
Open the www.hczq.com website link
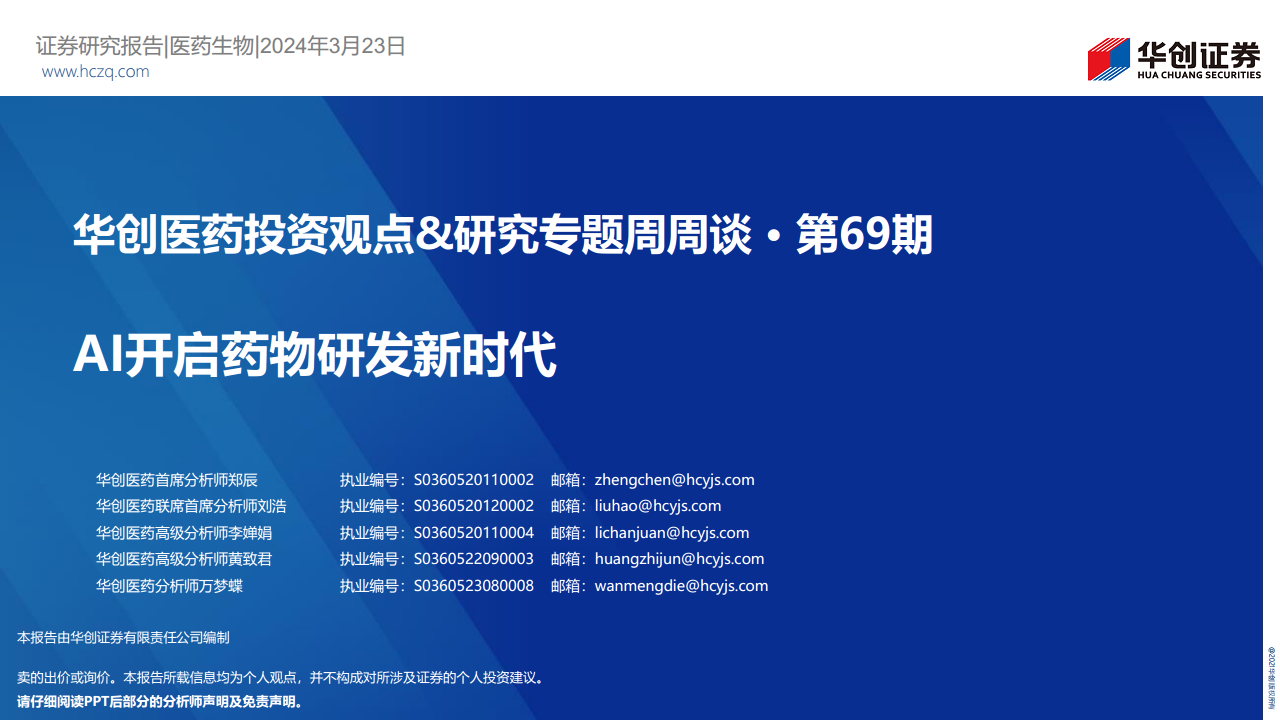click(x=96, y=72)
